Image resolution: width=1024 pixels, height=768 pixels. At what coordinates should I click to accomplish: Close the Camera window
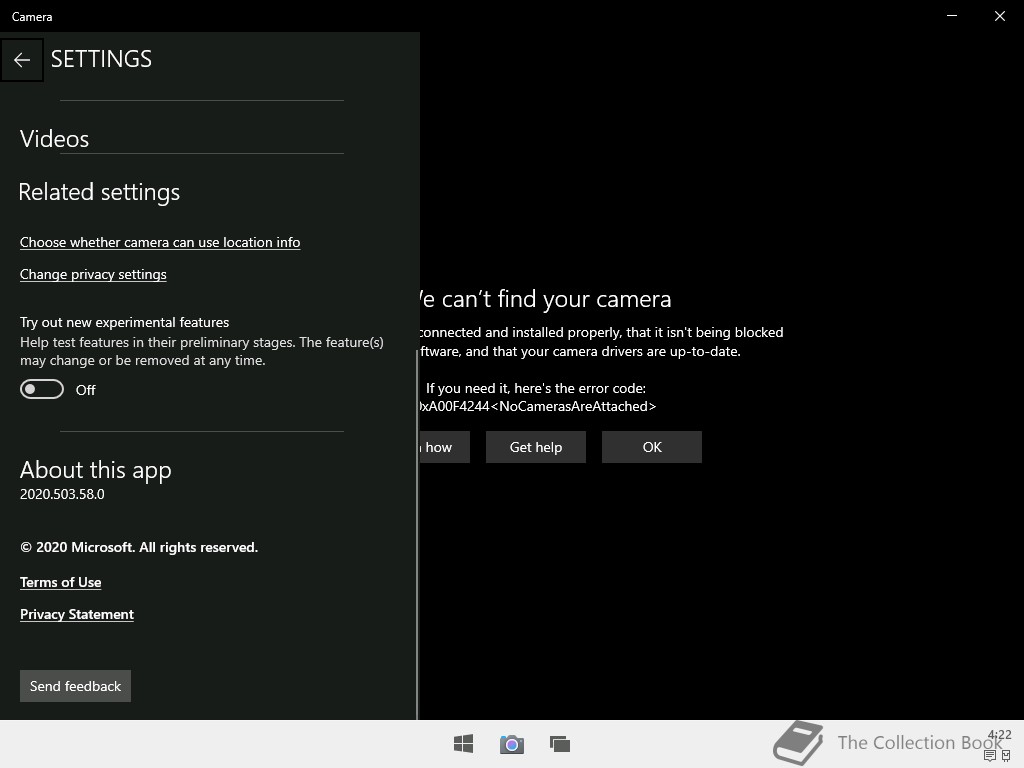pyautogui.click(x=1000, y=16)
